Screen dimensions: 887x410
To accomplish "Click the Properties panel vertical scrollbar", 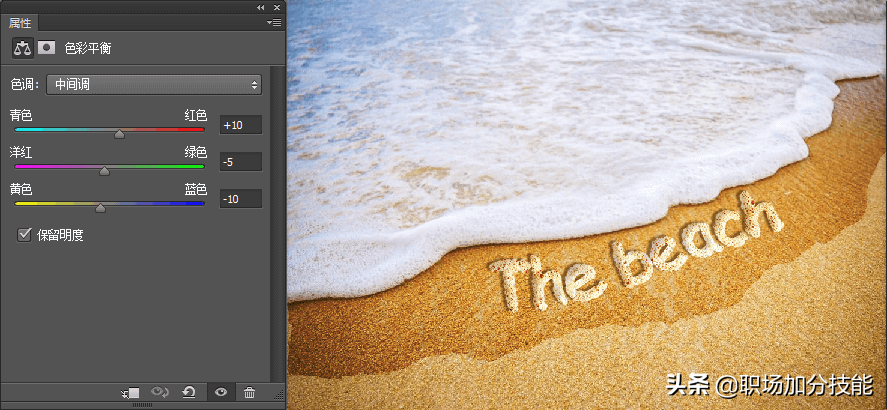I will (276, 223).
